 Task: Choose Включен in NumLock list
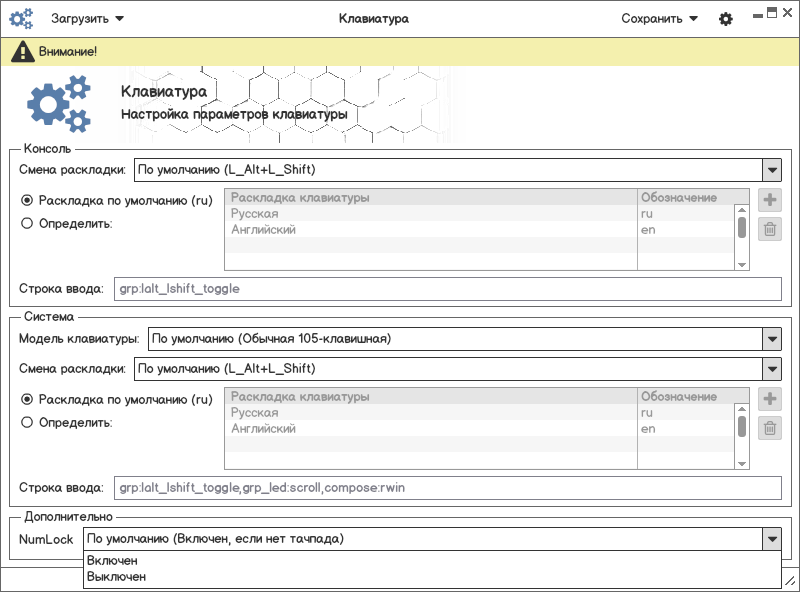(432, 560)
